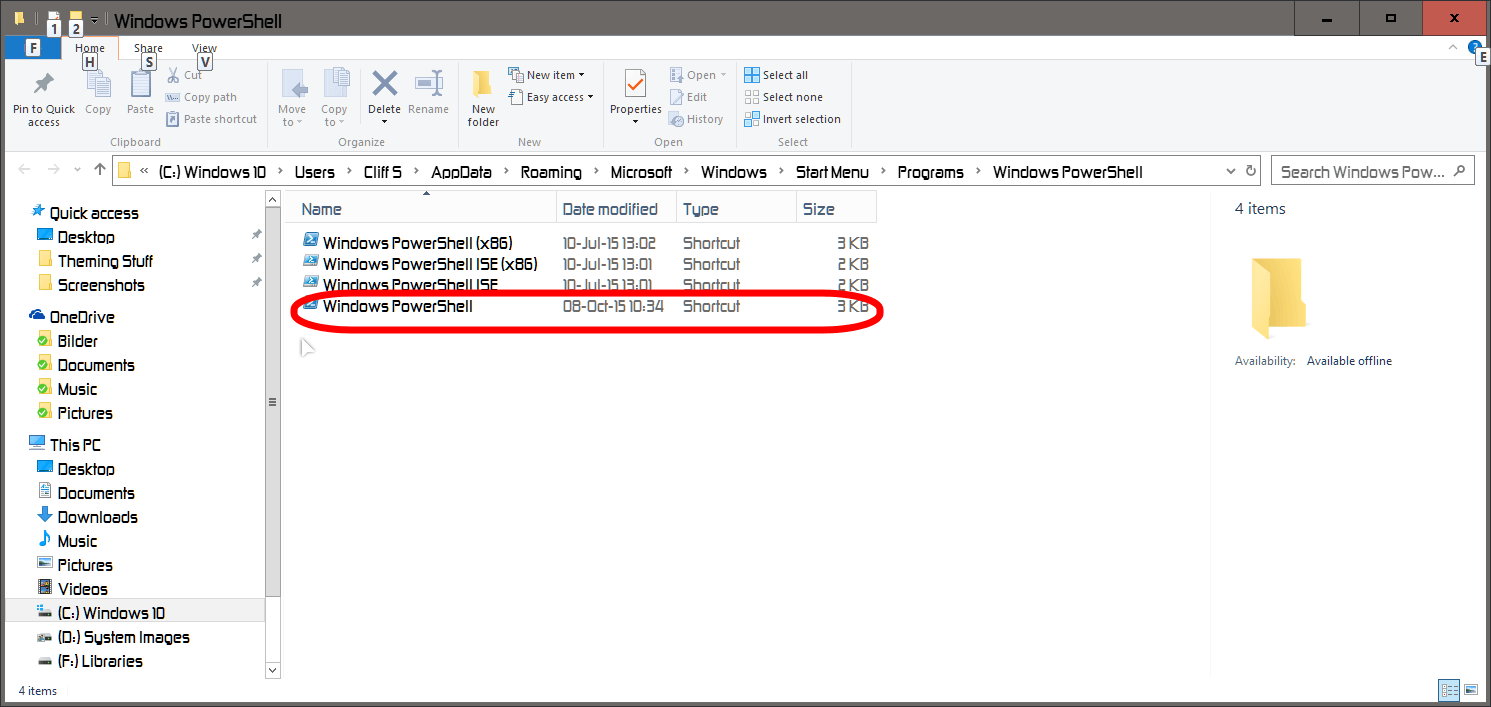
Task: Collapse the ribbon chevron
Action: [x=1453, y=47]
